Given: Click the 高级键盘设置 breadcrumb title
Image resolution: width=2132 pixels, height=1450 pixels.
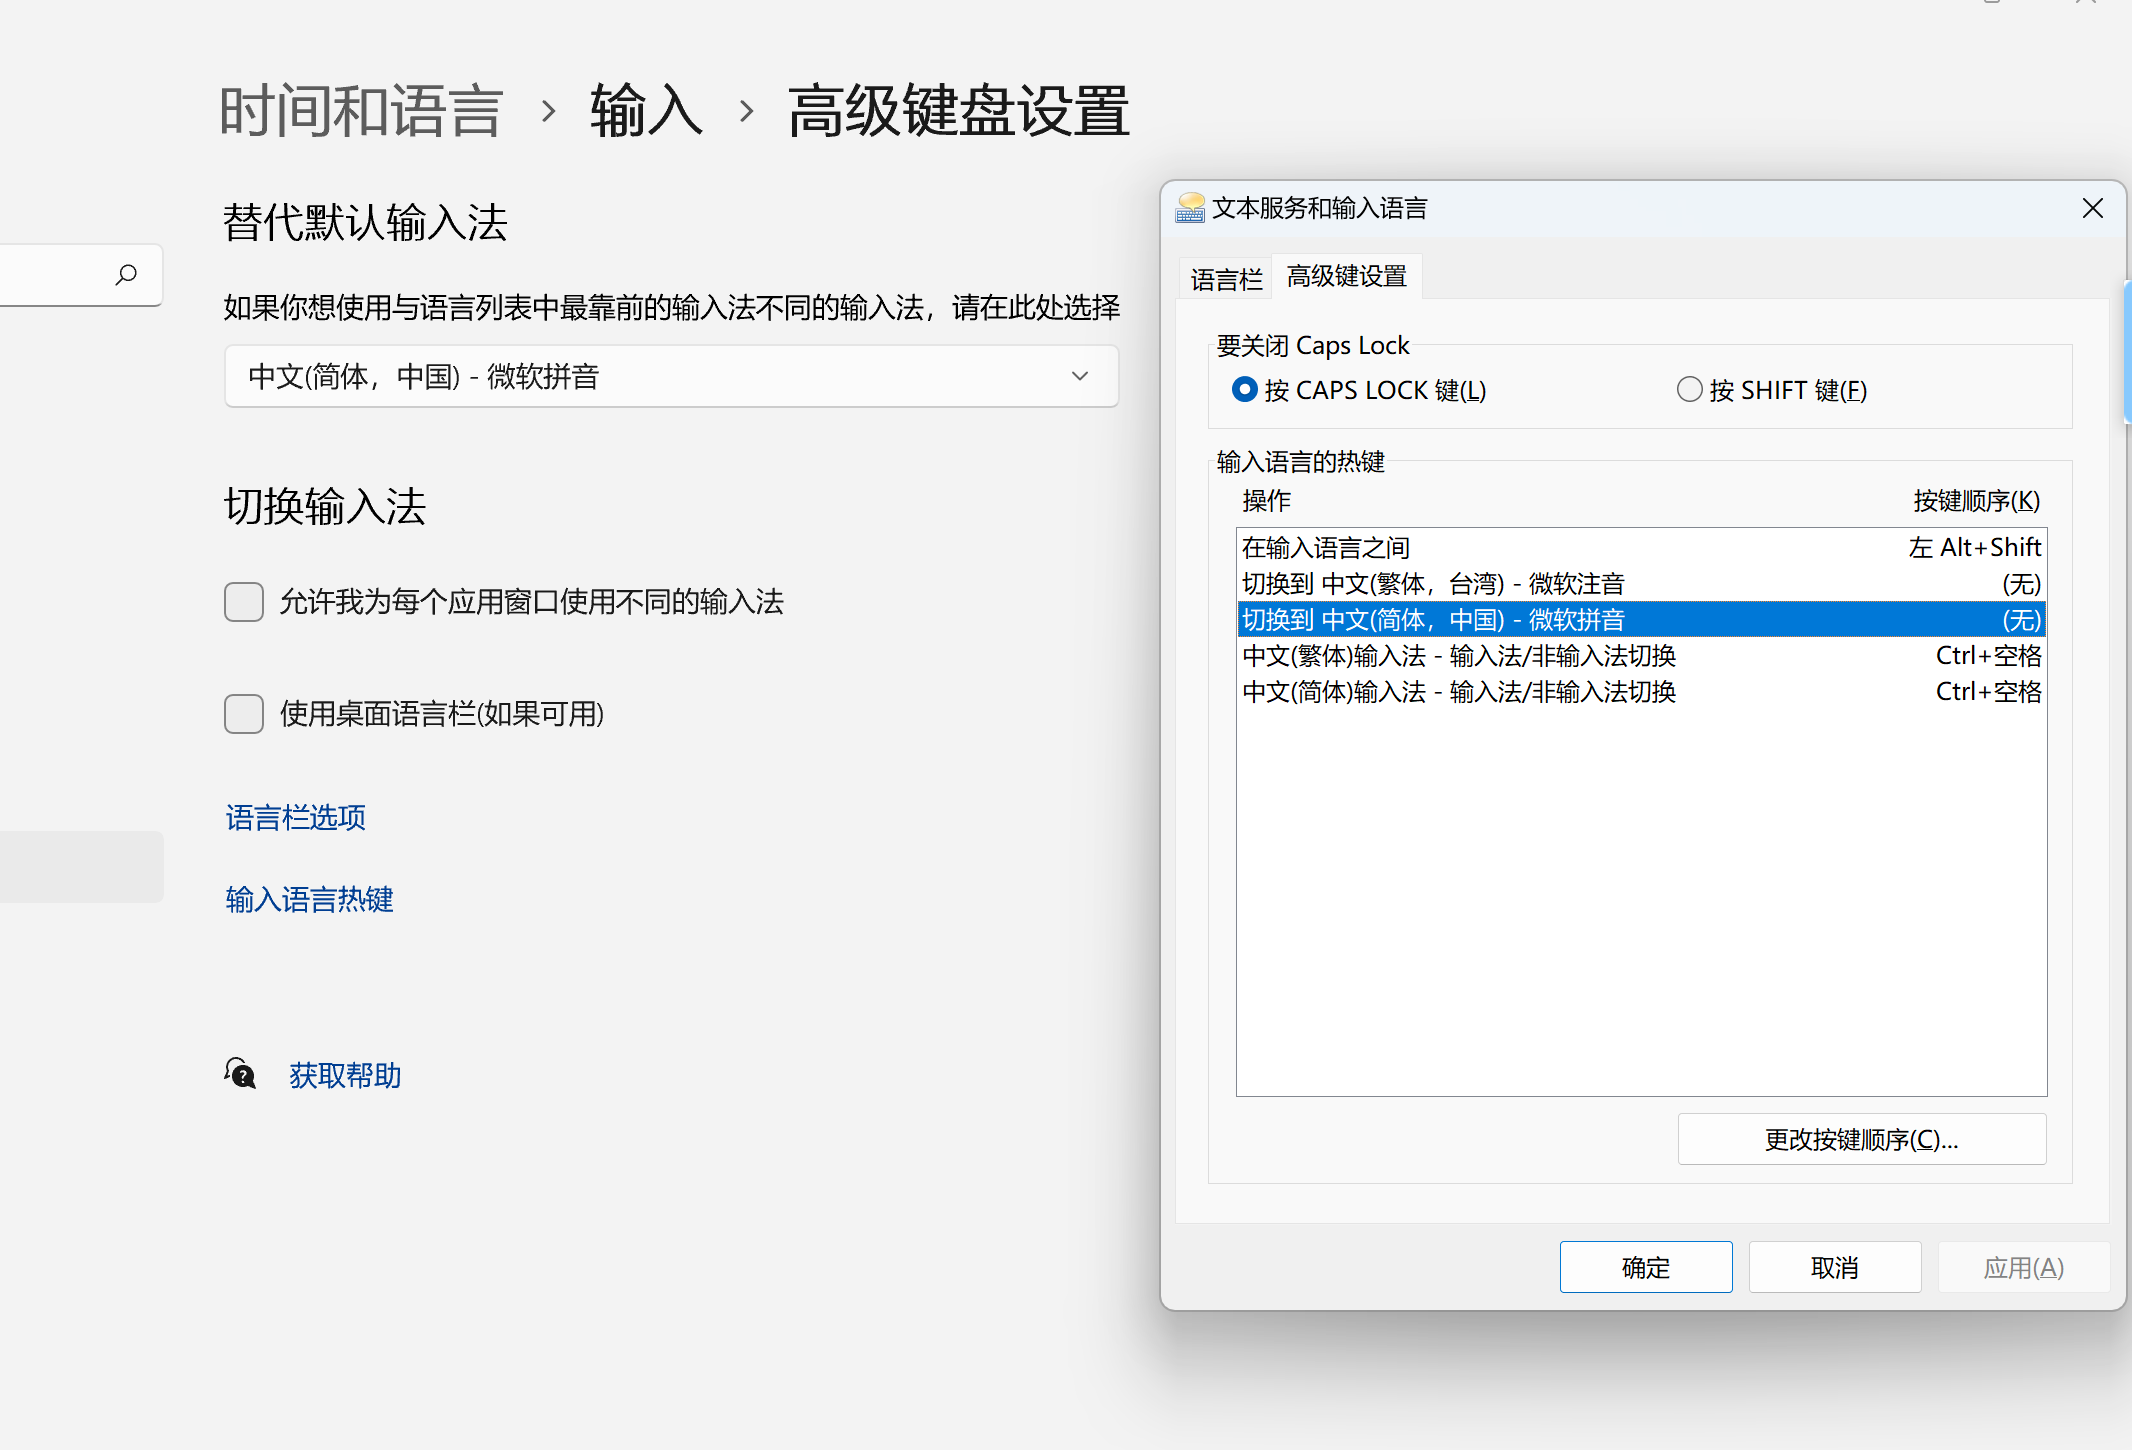Looking at the screenshot, I should tap(958, 110).
